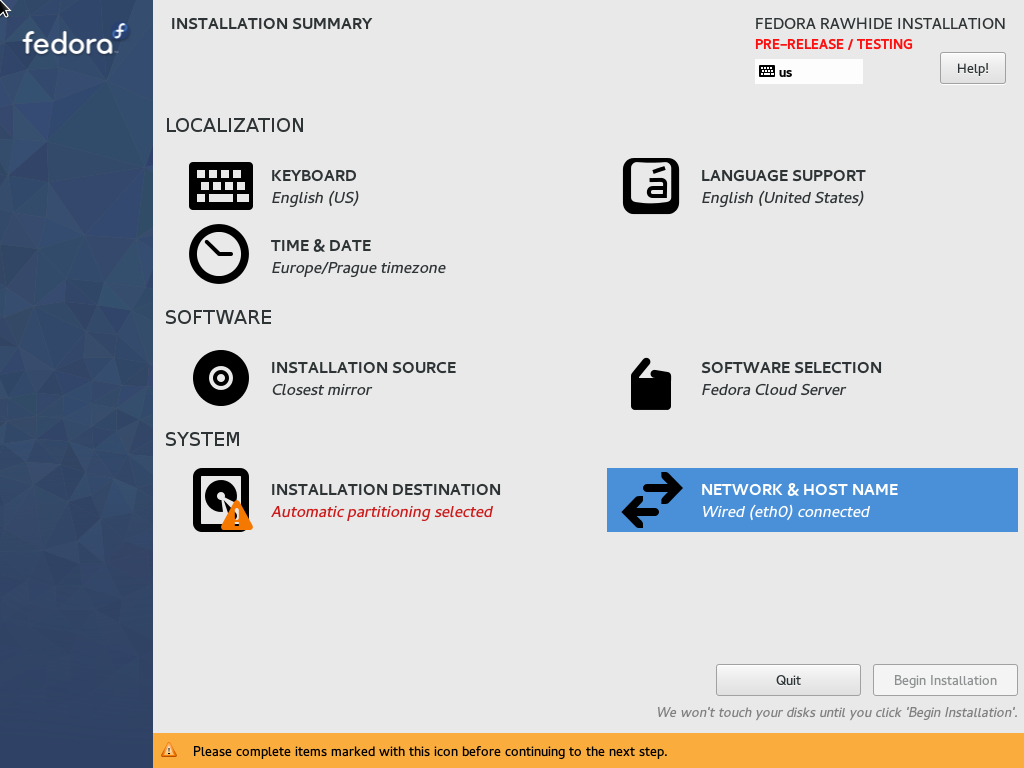Open the LANGUAGE SUPPORT label

tap(783, 176)
